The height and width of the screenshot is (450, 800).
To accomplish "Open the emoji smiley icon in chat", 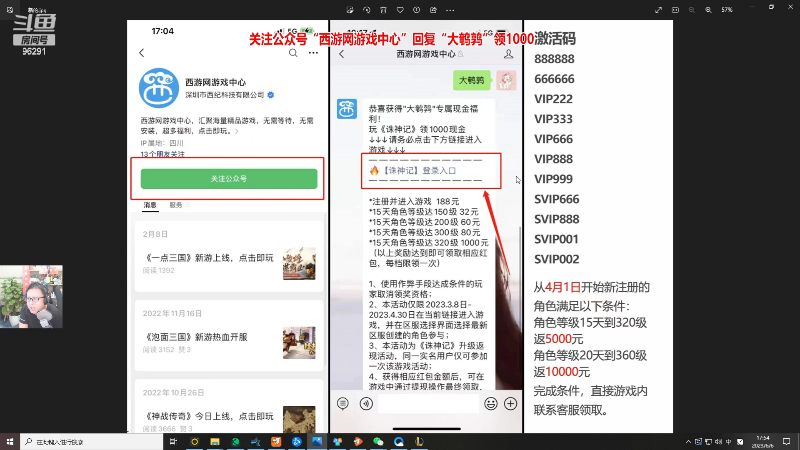I will pyautogui.click(x=491, y=404).
